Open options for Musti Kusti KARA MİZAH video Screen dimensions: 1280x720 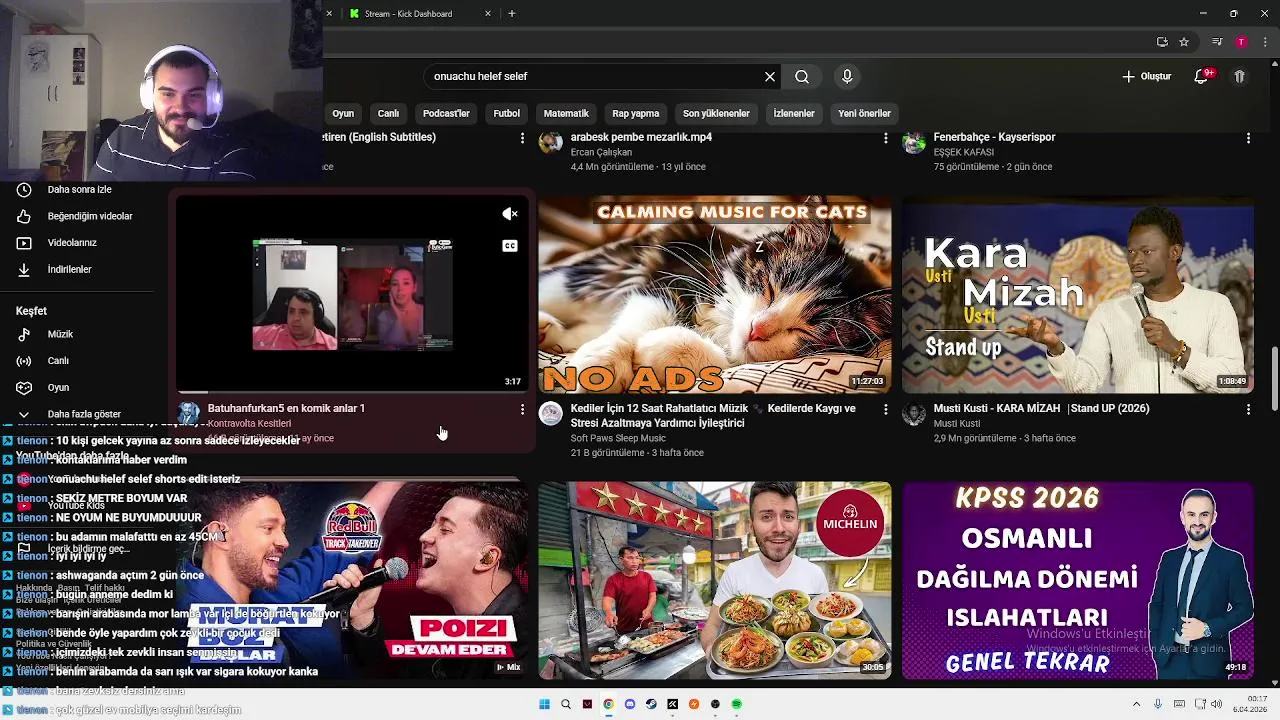(x=1248, y=409)
